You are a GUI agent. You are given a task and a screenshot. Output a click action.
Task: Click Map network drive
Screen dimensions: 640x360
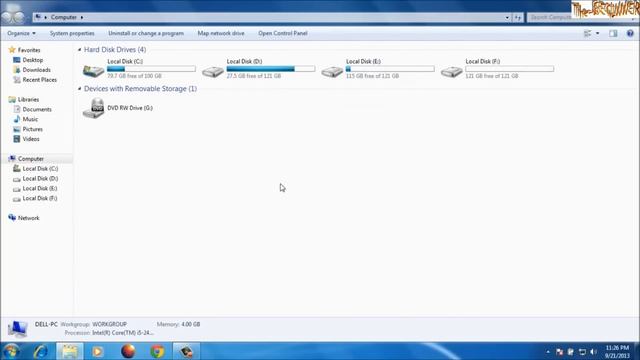coord(221,33)
